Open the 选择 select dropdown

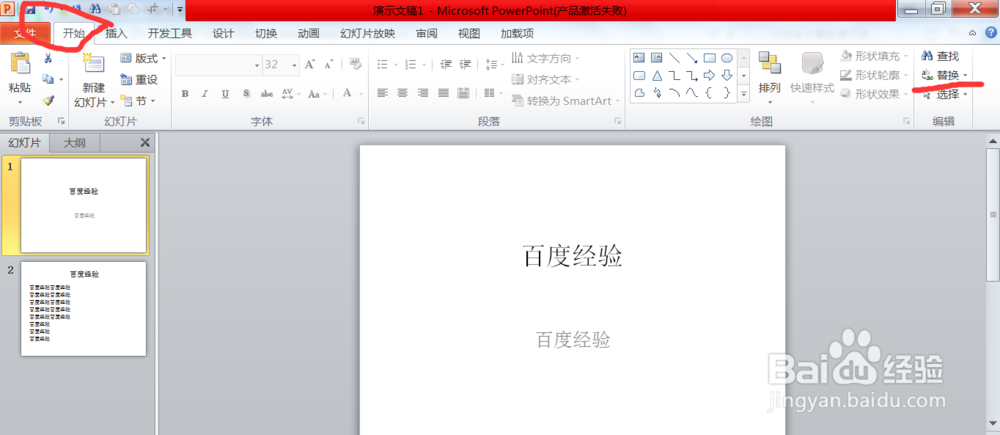[x=945, y=94]
